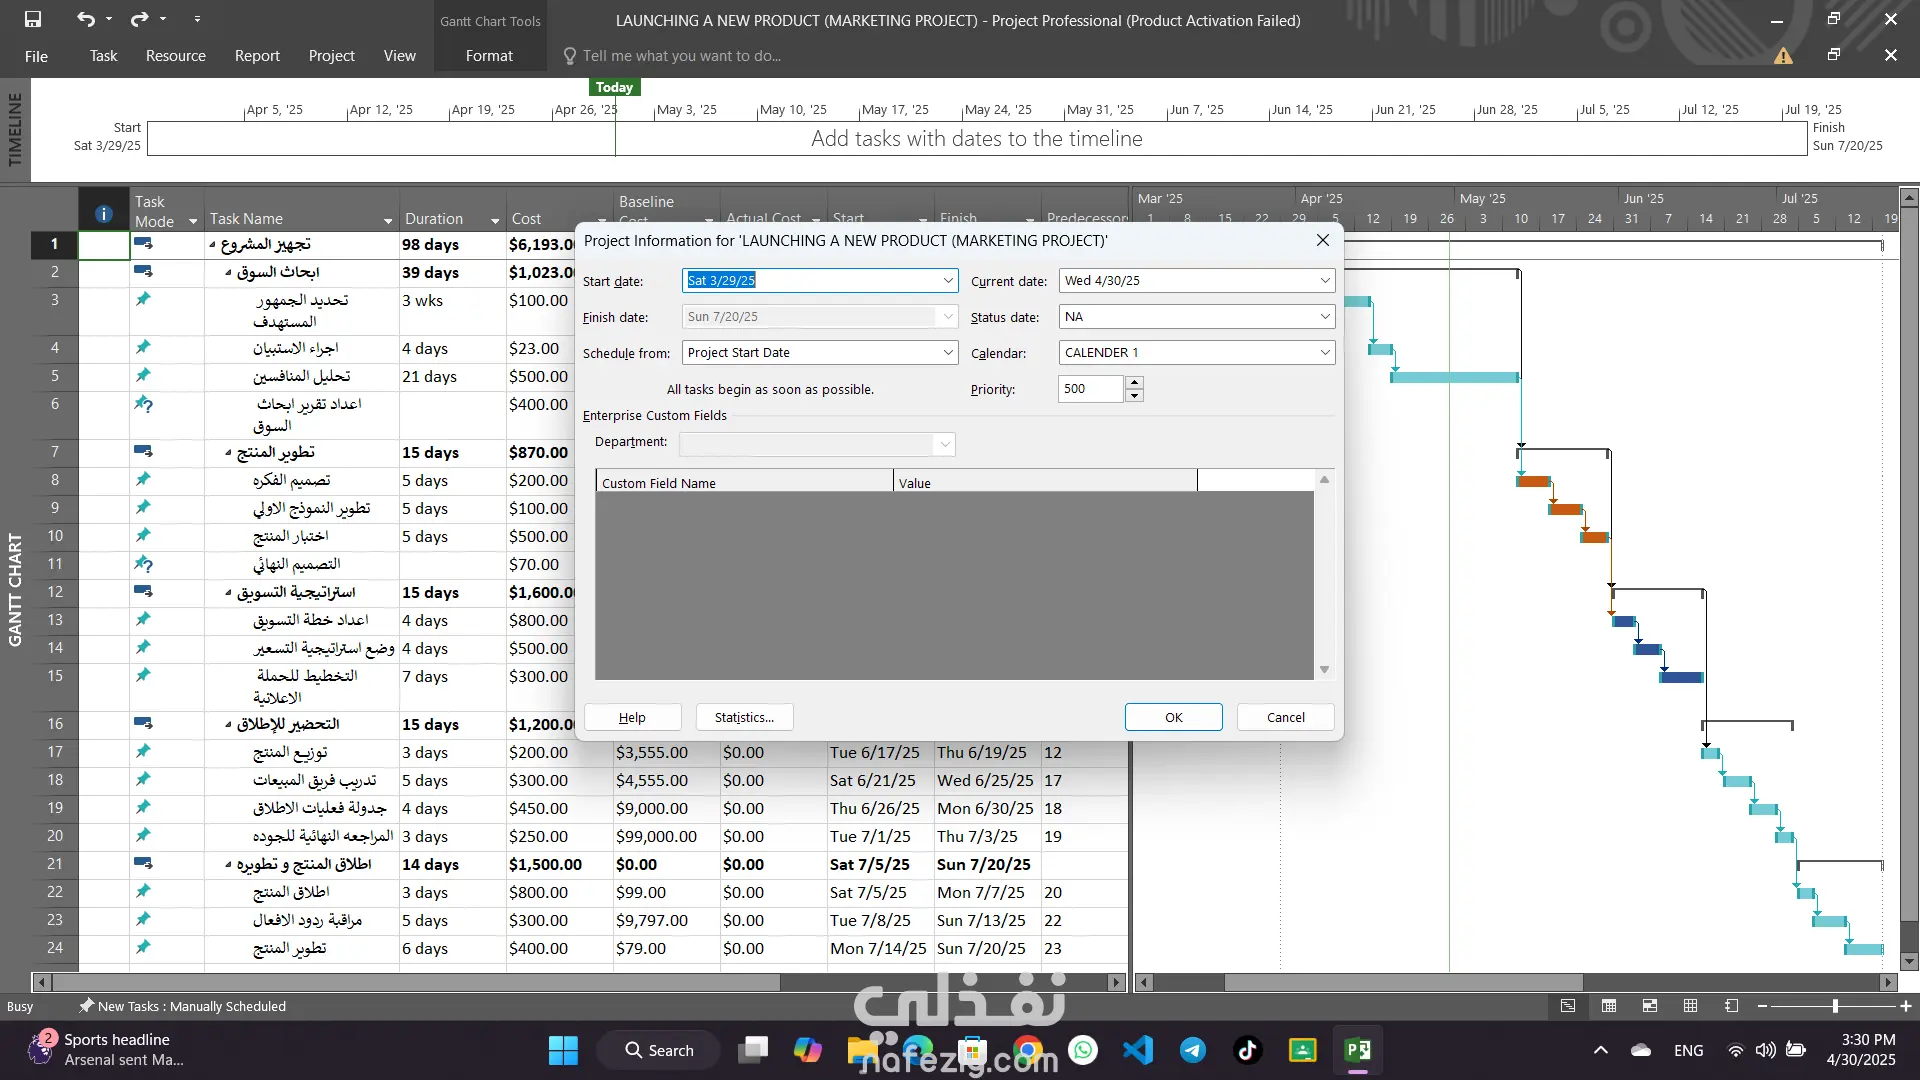Increase Priority with the up spinner

coord(1134,382)
